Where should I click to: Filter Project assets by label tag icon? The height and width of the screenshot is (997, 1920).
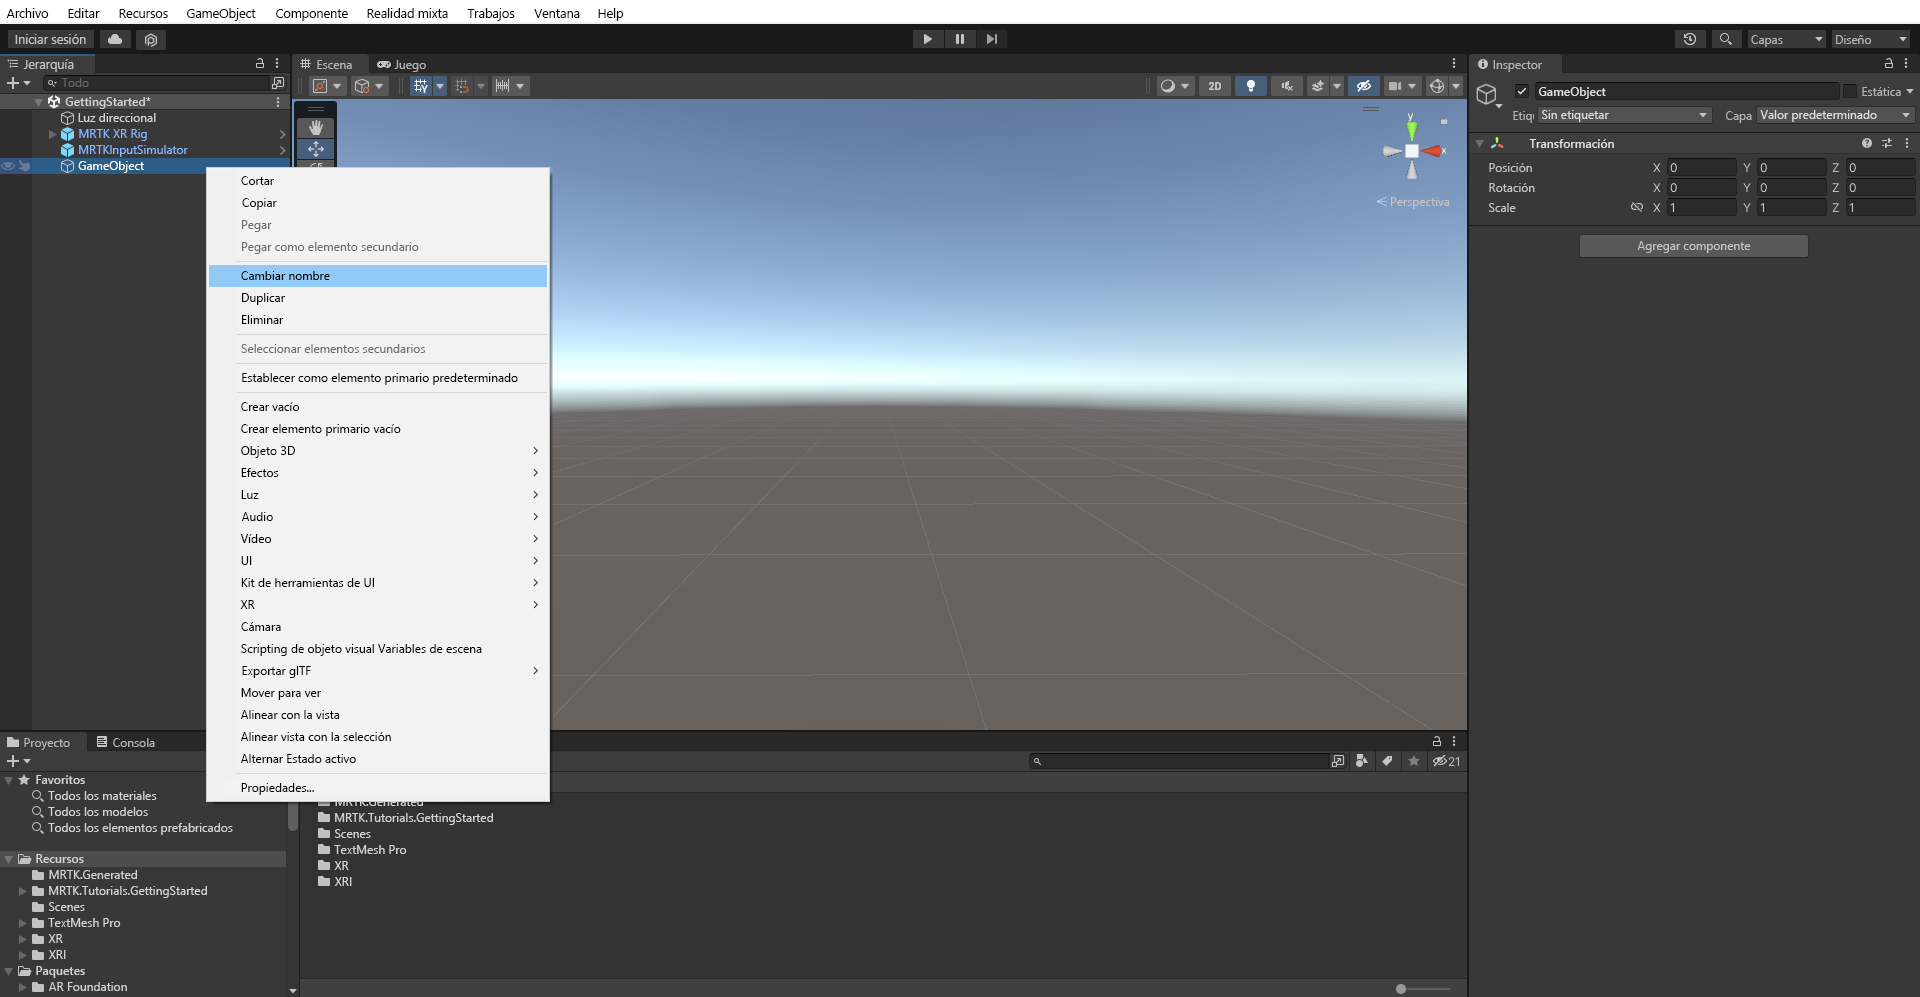point(1388,761)
